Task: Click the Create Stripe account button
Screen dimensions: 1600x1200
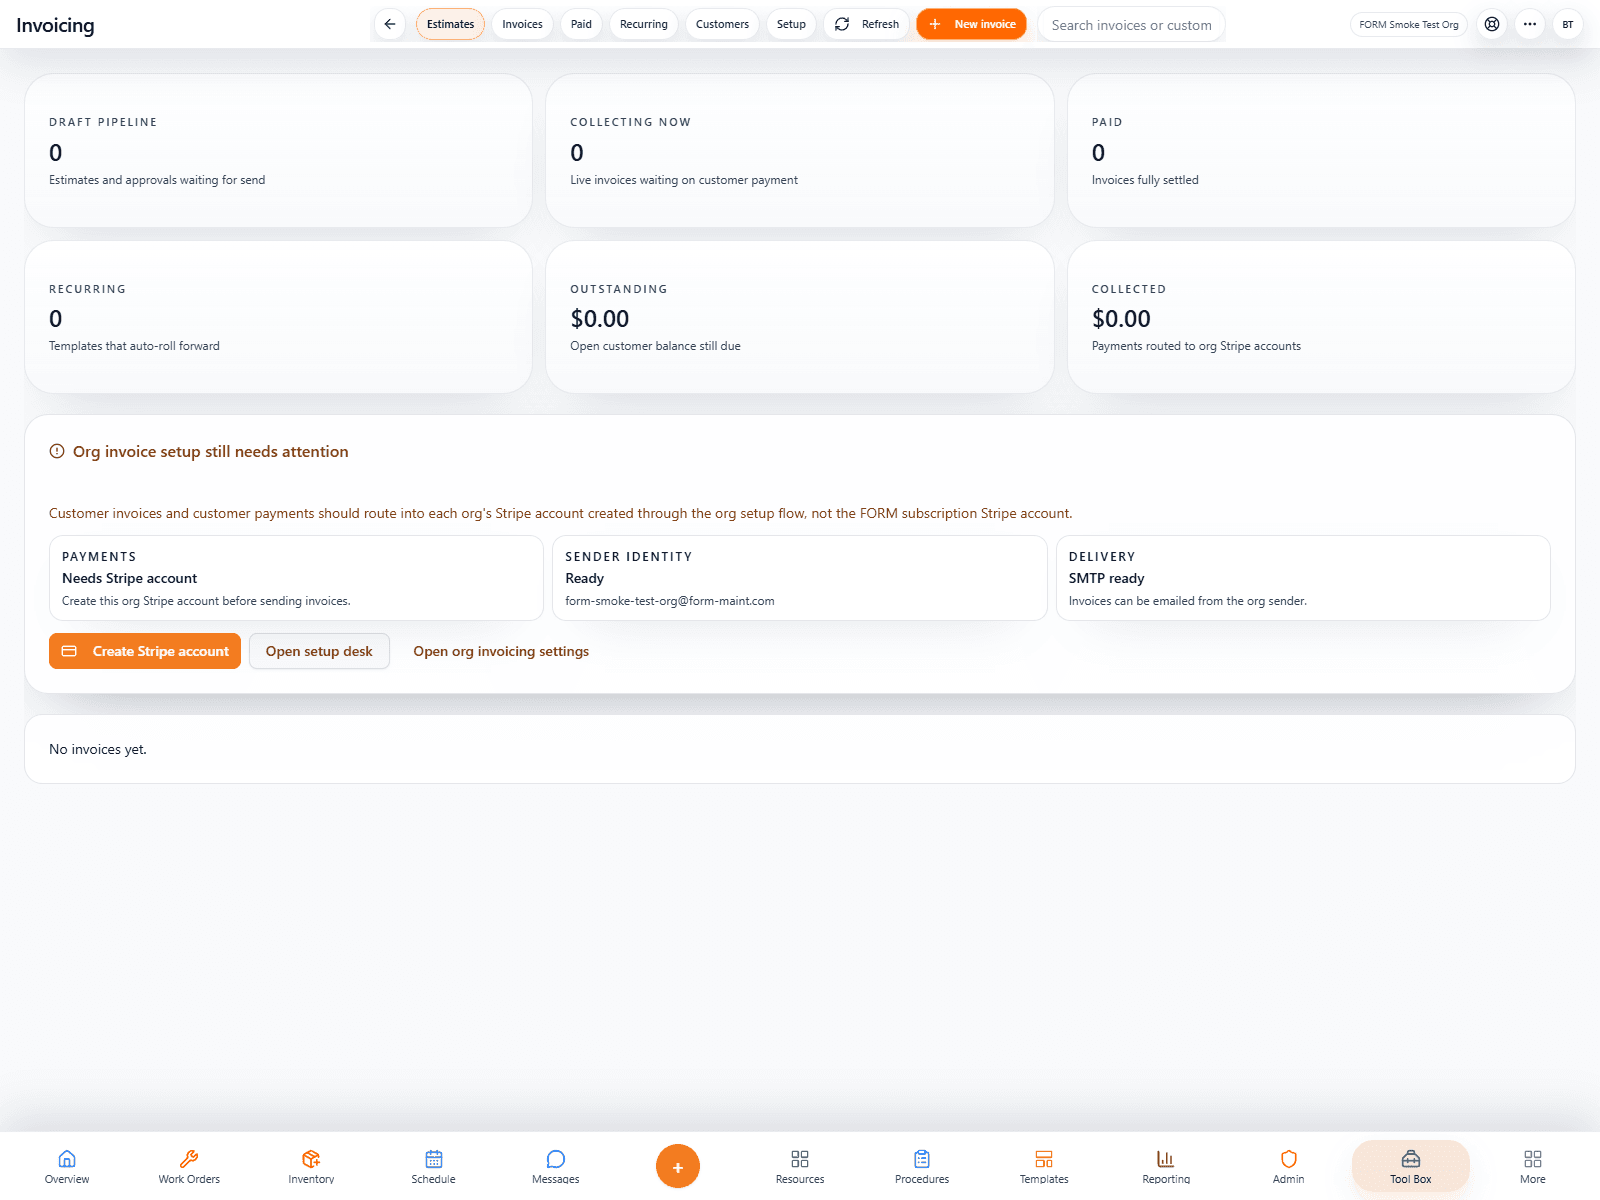Action: click(x=145, y=651)
